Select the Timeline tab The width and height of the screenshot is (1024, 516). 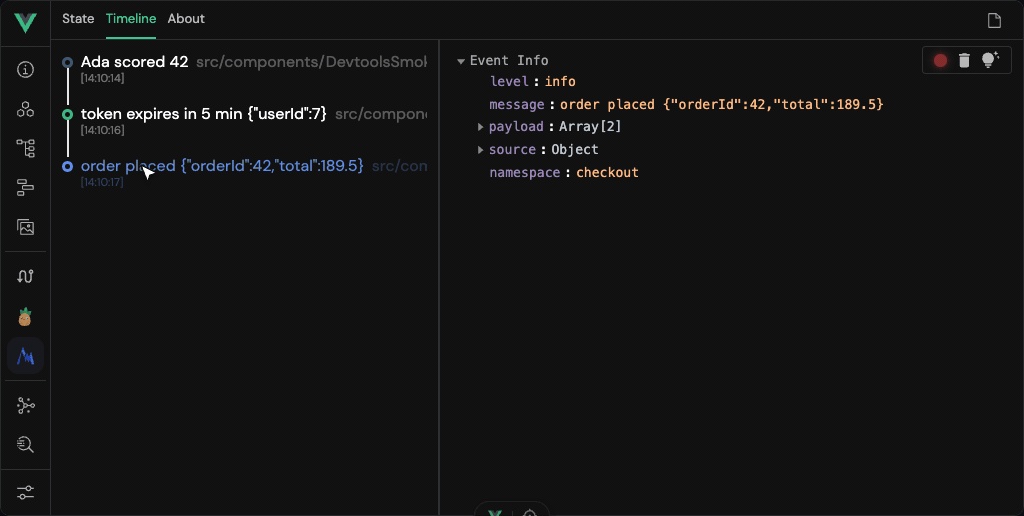tap(131, 19)
